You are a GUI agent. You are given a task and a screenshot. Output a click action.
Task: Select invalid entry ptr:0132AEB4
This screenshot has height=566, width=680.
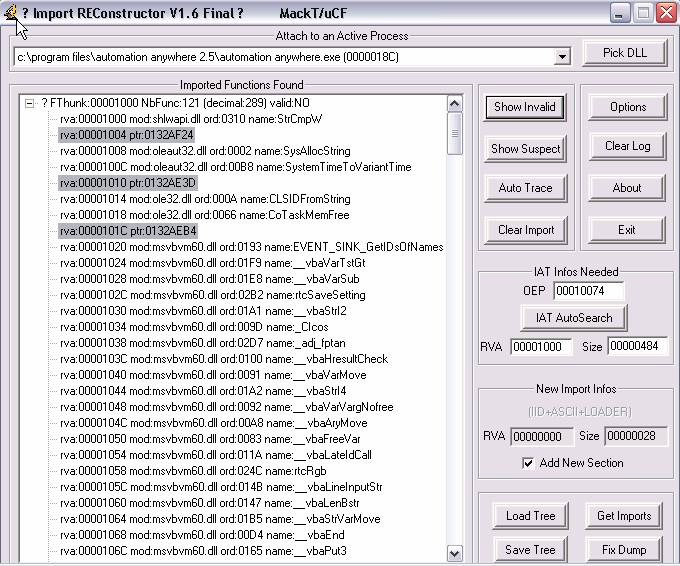tap(128, 231)
